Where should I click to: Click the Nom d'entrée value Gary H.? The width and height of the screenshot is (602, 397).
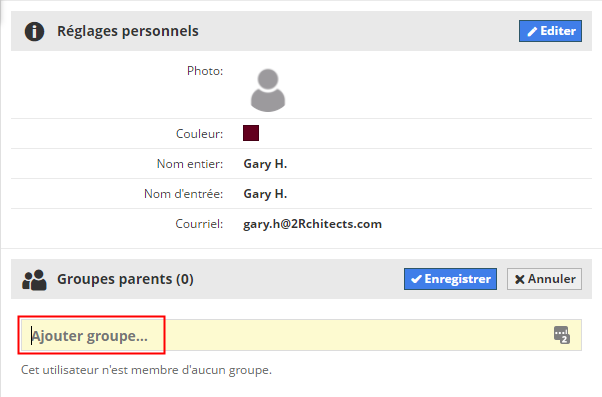(x=265, y=194)
